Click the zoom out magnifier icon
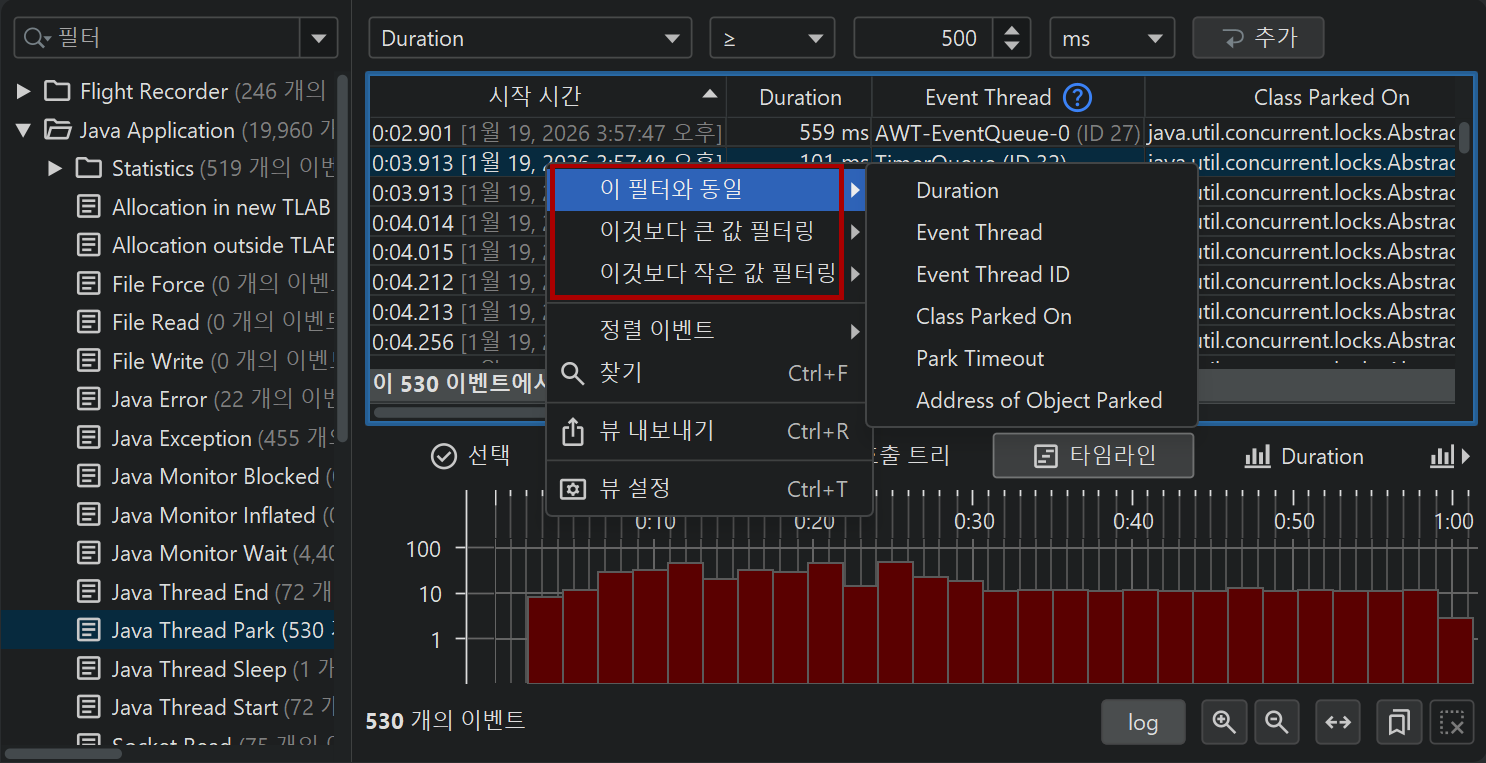This screenshot has width=1486, height=763. point(1276,721)
